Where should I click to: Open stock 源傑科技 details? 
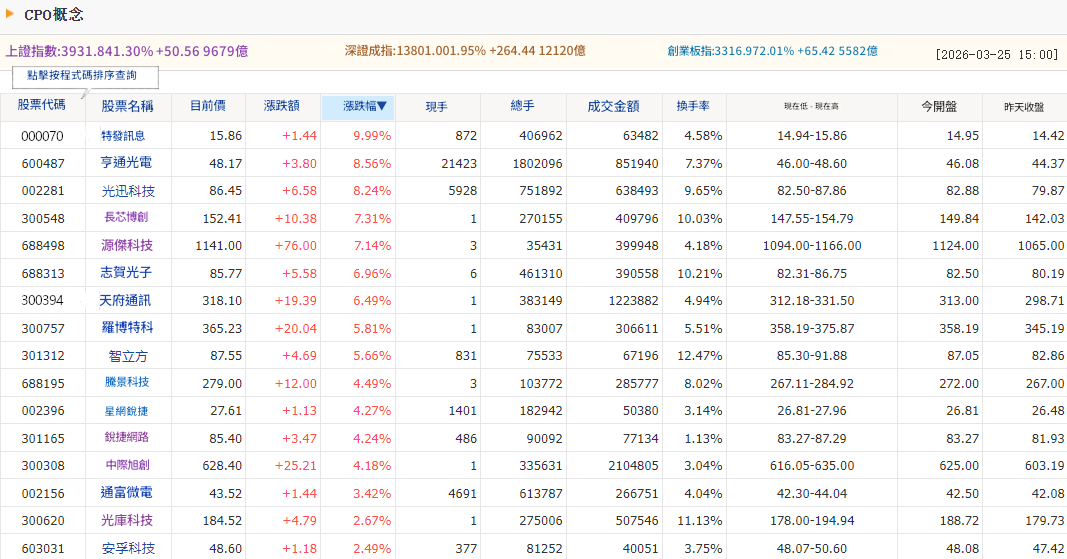click(x=127, y=245)
